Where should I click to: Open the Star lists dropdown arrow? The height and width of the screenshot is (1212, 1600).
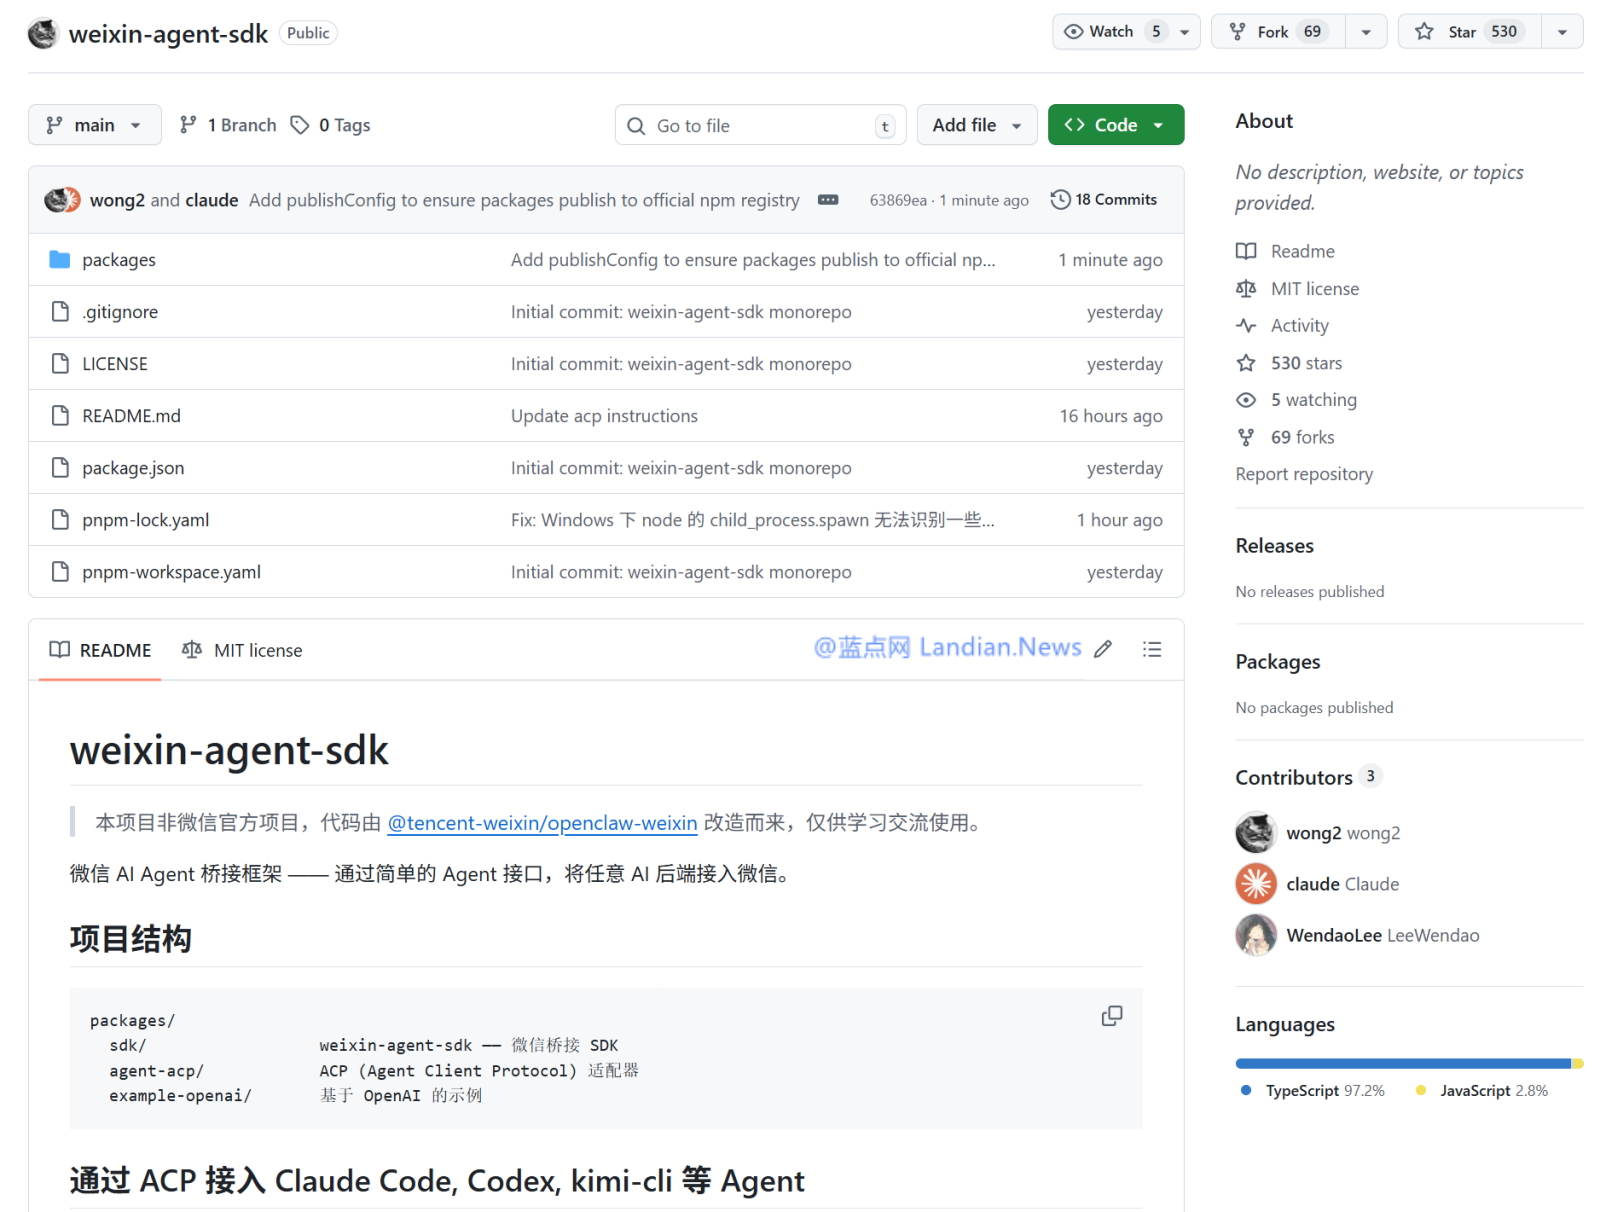point(1562,32)
